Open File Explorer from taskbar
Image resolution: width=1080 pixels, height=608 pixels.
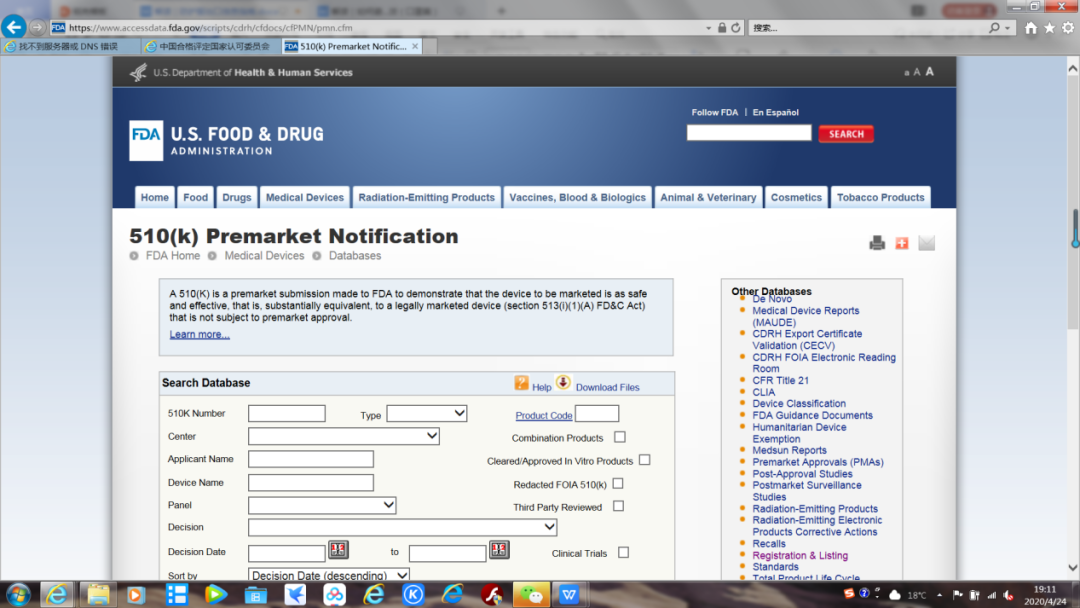click(x=98, y=595)
